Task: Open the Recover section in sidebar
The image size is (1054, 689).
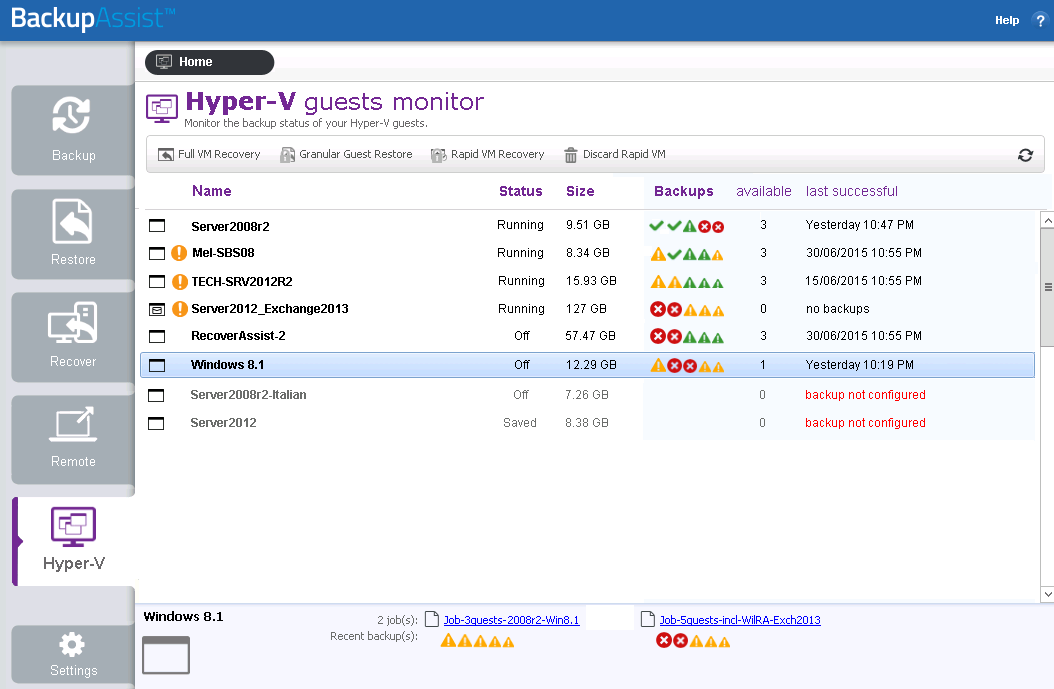Action: click(x=73, y=337)
